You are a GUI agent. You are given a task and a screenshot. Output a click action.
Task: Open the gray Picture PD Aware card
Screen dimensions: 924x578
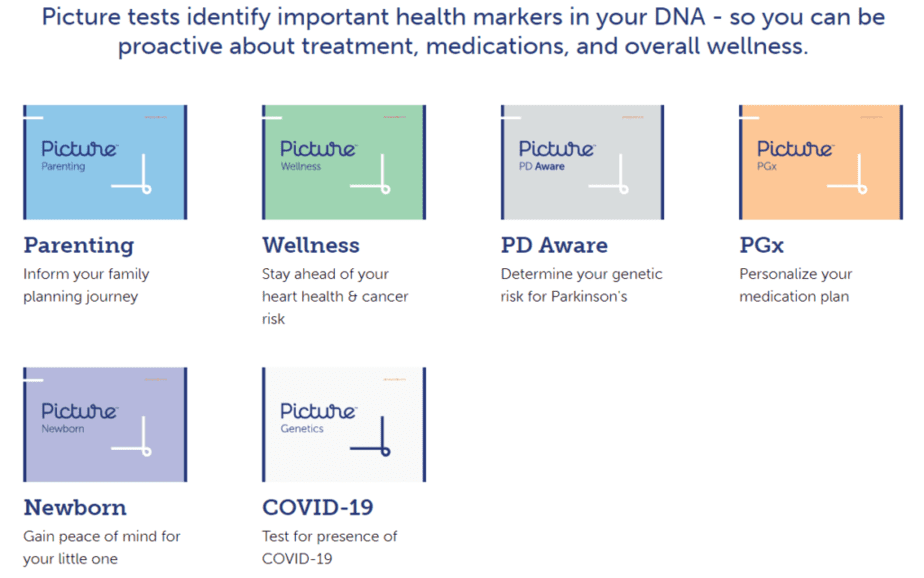click(582, 162)
